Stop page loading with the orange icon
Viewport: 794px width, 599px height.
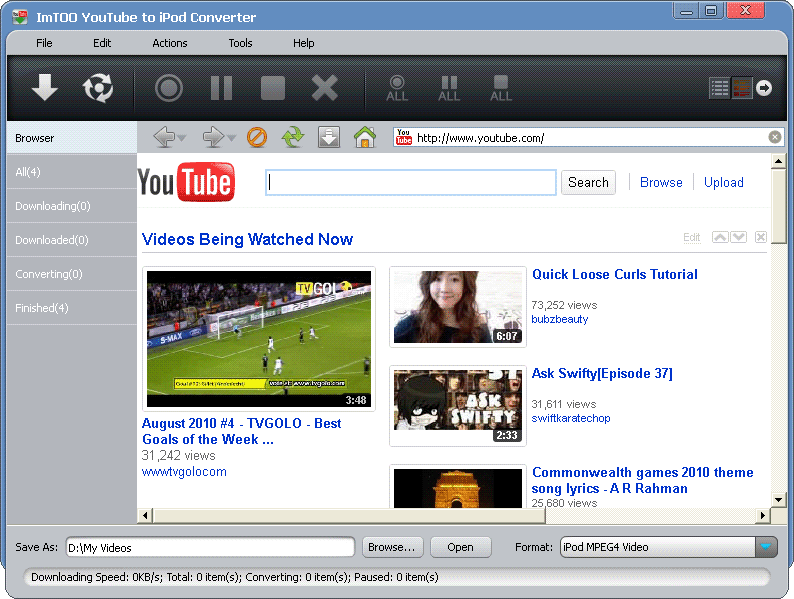coord(257,137)
